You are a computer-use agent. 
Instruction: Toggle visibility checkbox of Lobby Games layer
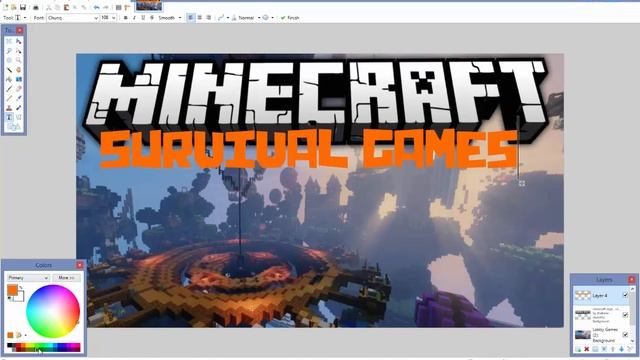(x=625, y=335)
